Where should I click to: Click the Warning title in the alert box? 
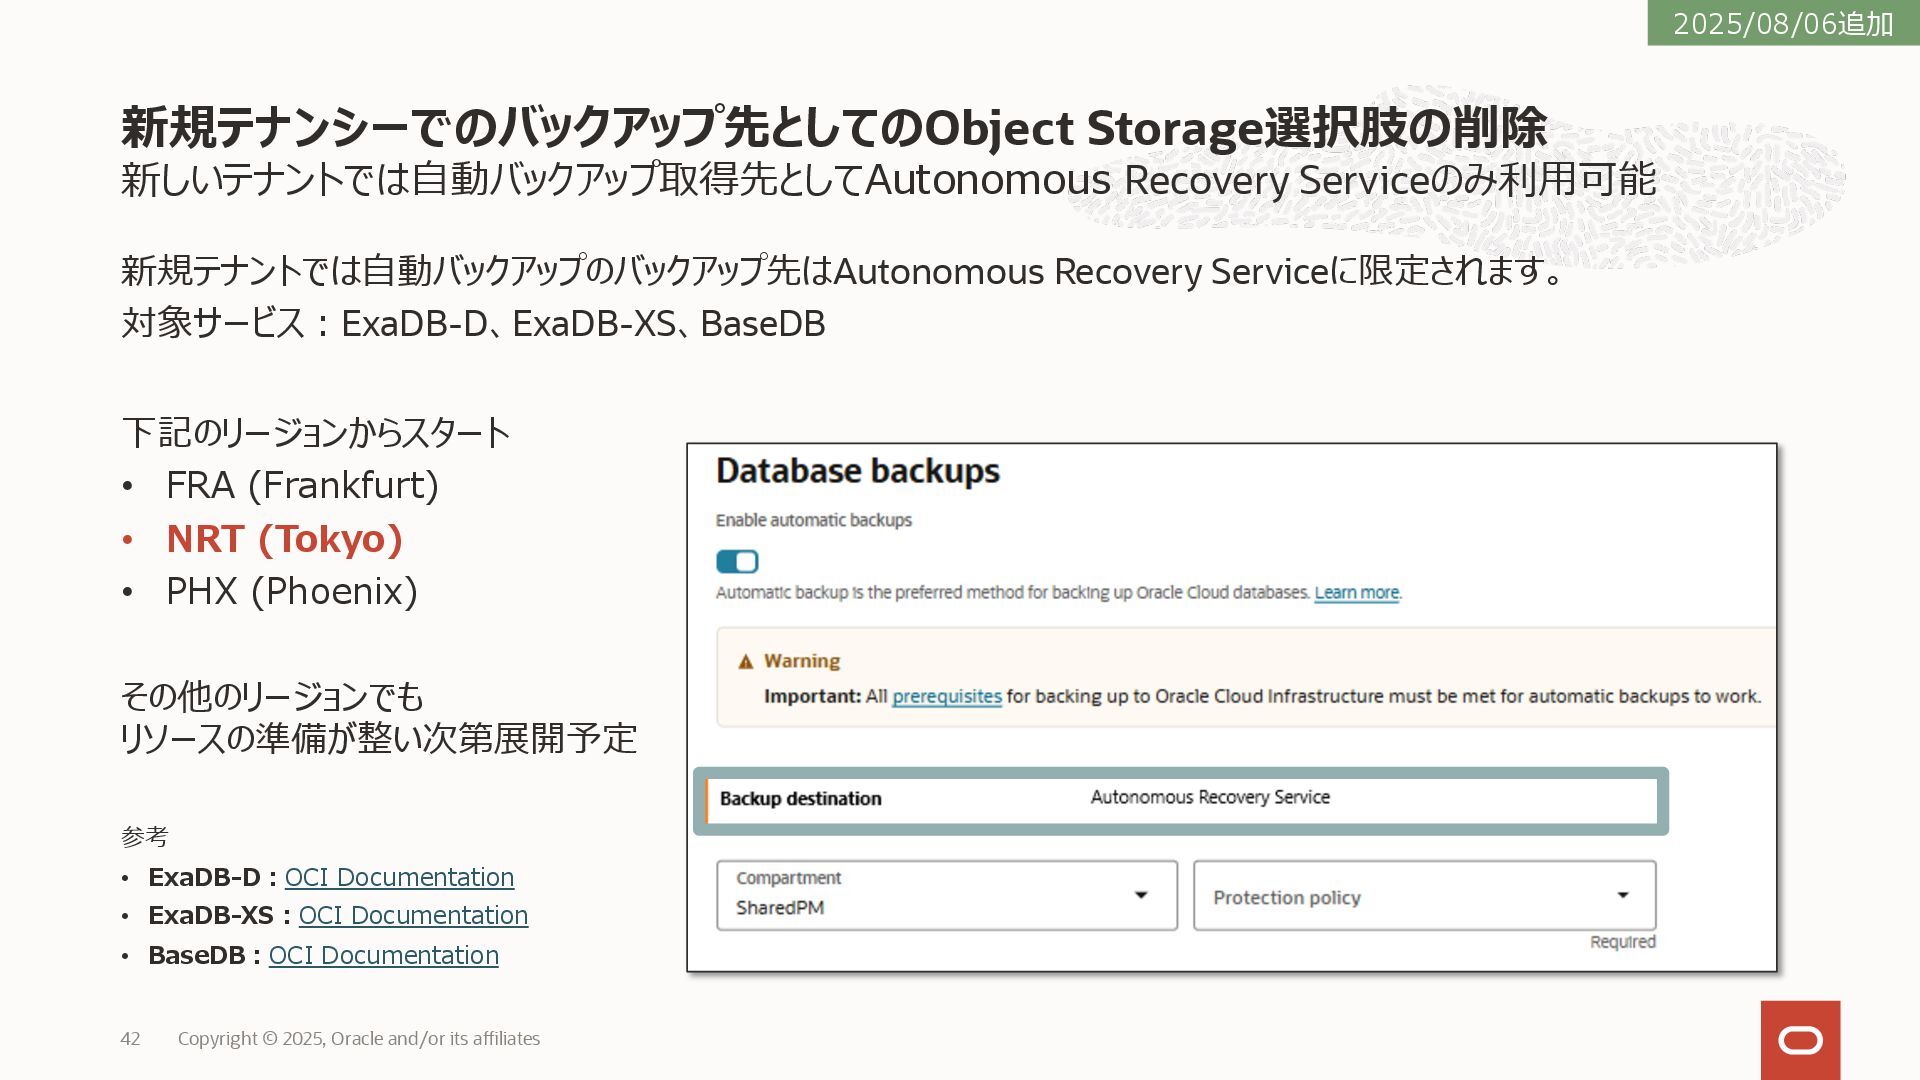pyautogui.click(x=802, y=661)
